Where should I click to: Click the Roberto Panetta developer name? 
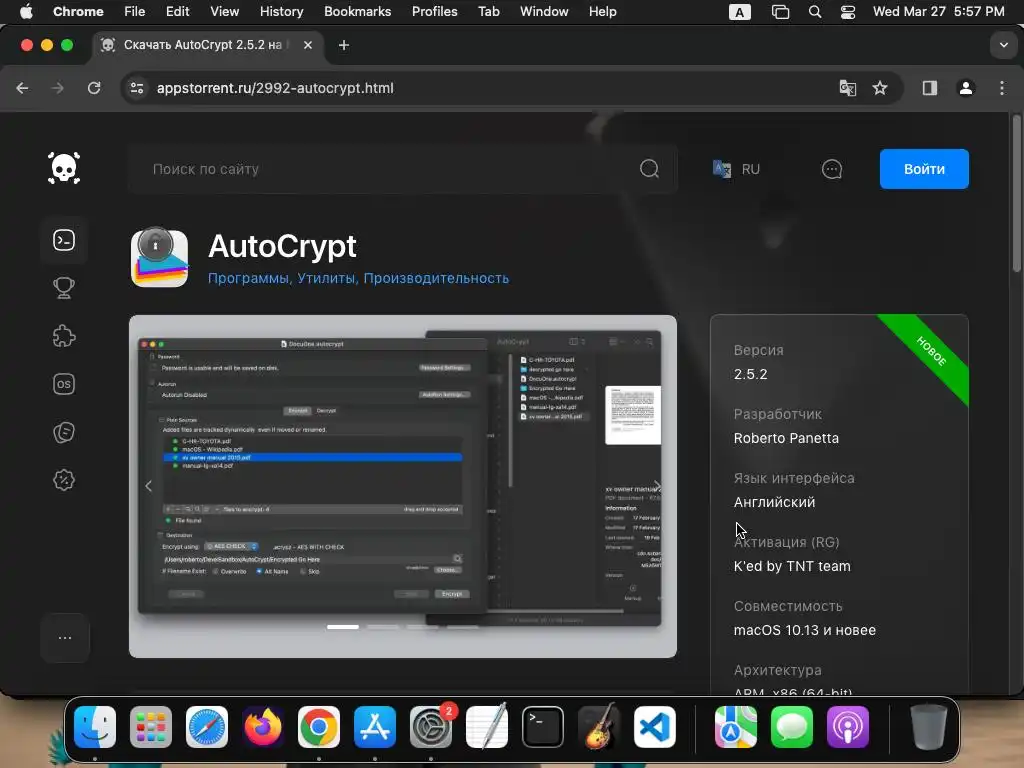pos(786,438)
